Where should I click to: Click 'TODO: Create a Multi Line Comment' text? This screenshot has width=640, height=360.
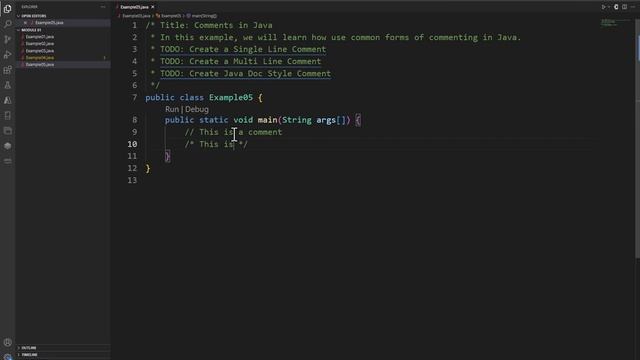pyautogui.click(x=240, y=62)
